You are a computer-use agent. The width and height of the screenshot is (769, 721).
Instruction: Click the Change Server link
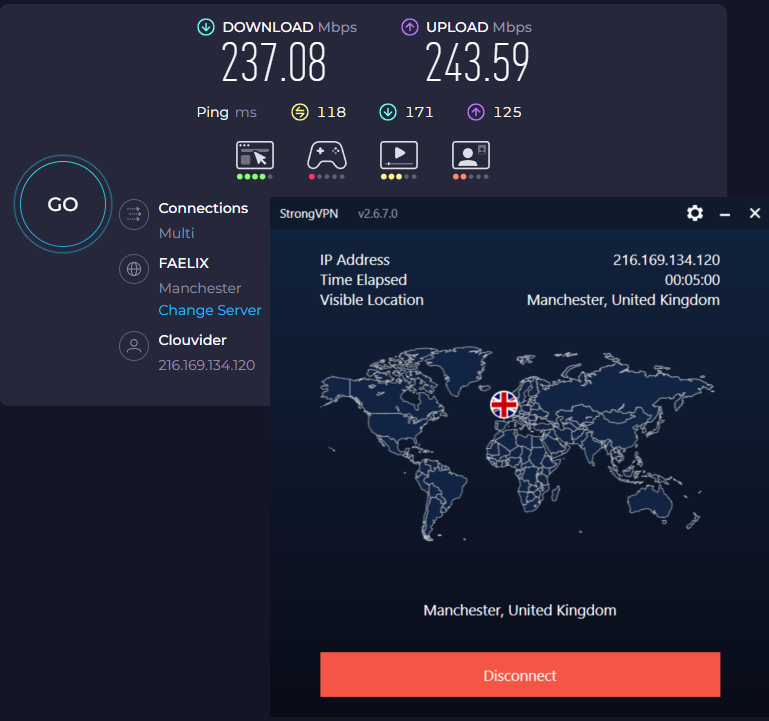209,310
